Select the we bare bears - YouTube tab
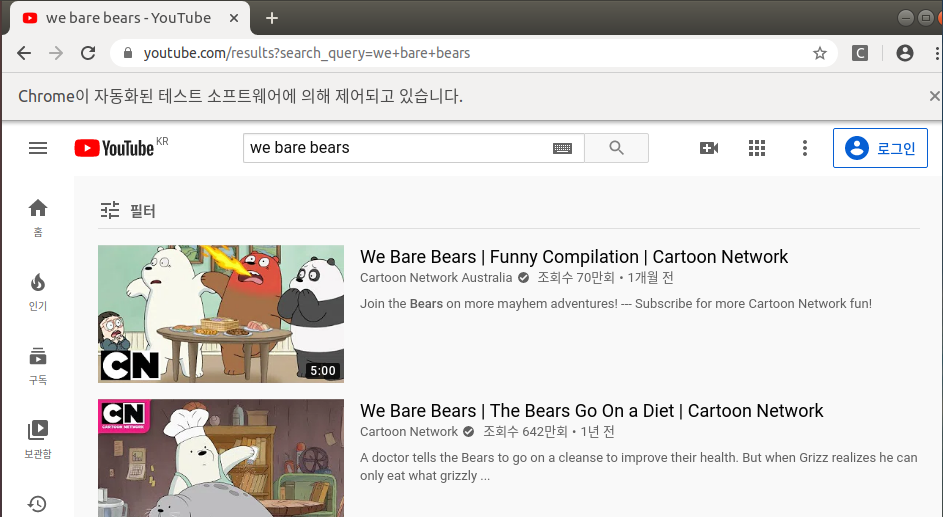Image resolution: width=943 pixels, height=517 pixels. [x=128, y=18]
